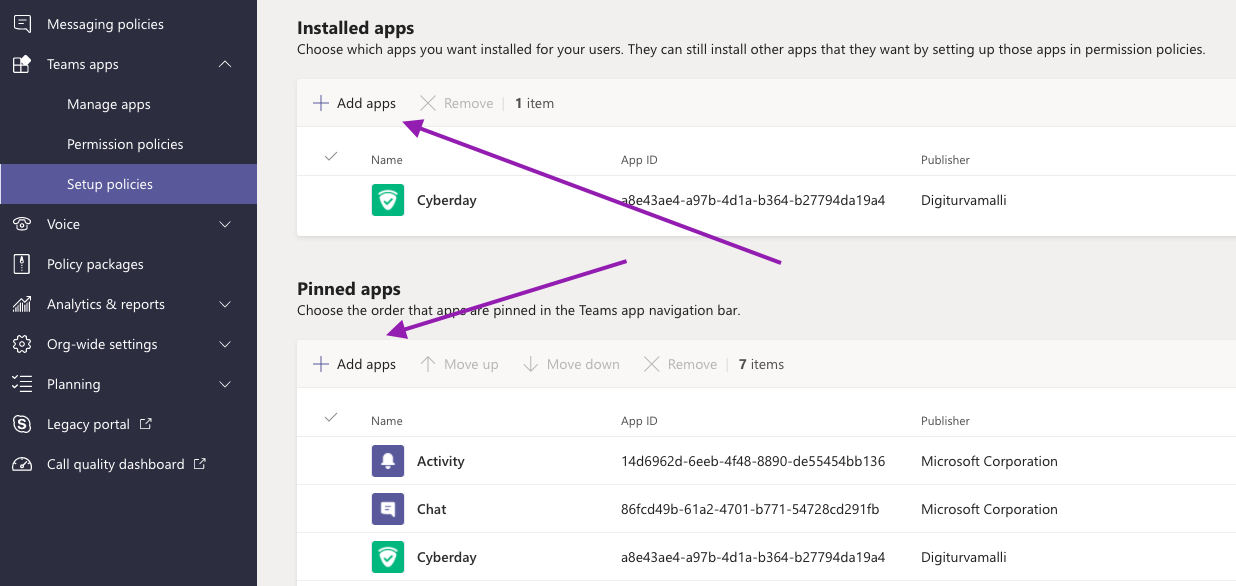This screenshot has width=1236, height=586.
Task: Click Cyberday app ID in Installed apps table
Action: click(753, 200)
